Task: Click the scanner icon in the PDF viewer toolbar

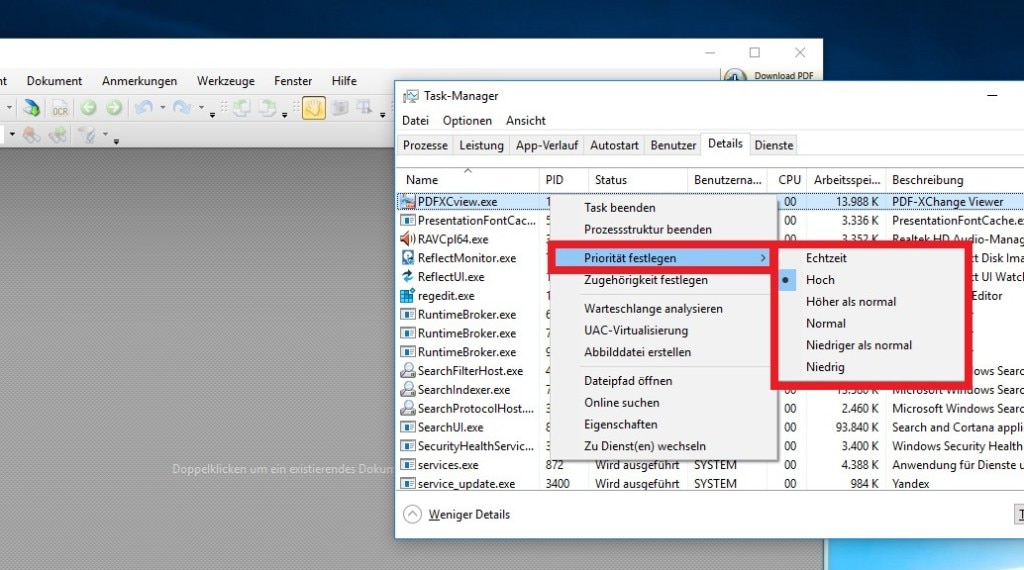Action: [31, 108]
